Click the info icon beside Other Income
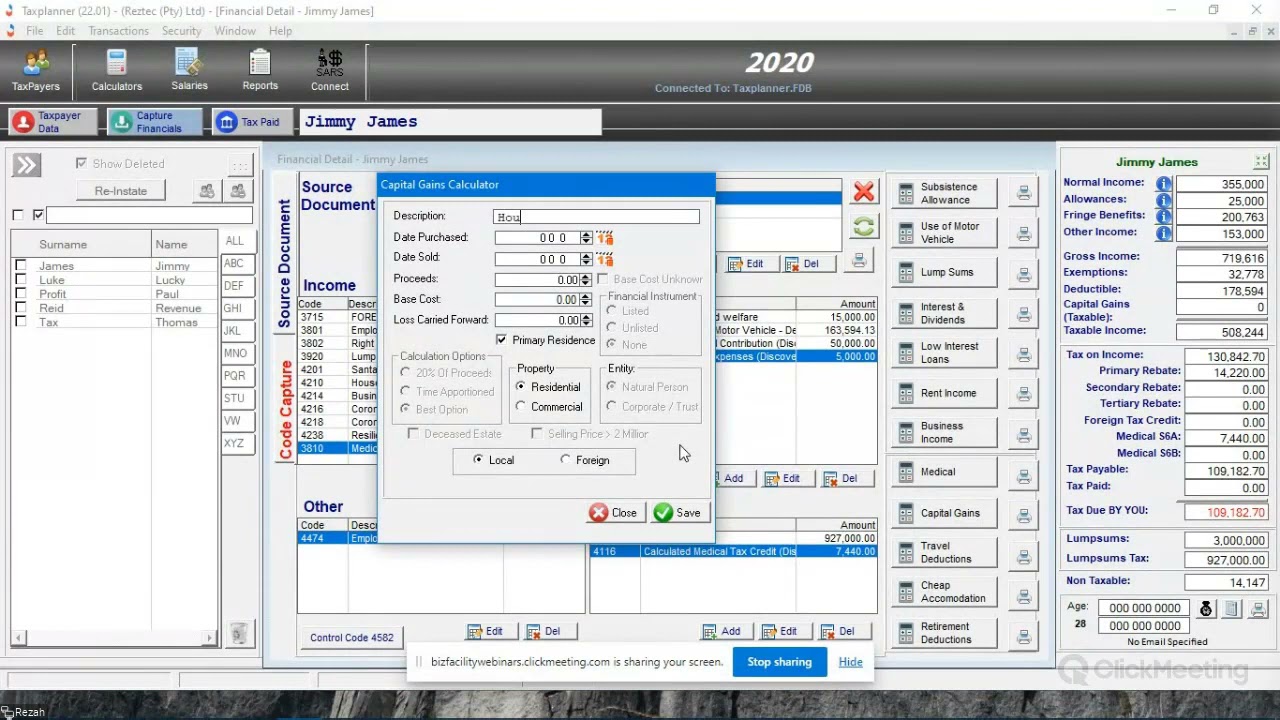The image size is (1280, 720). point(1163,234)
